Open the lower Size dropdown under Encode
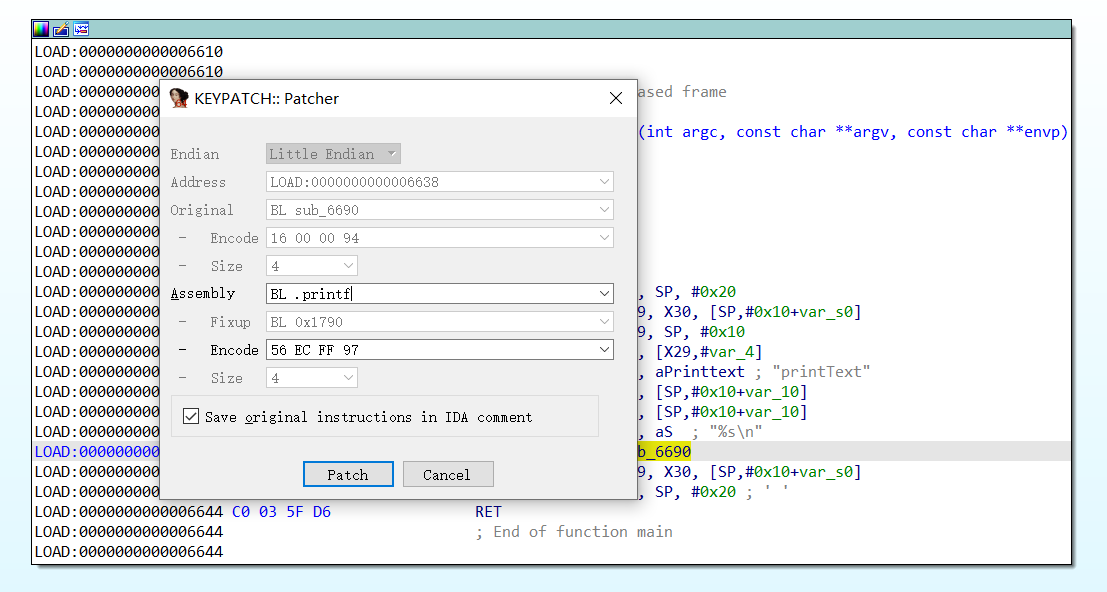 click(x=348, y=378)
